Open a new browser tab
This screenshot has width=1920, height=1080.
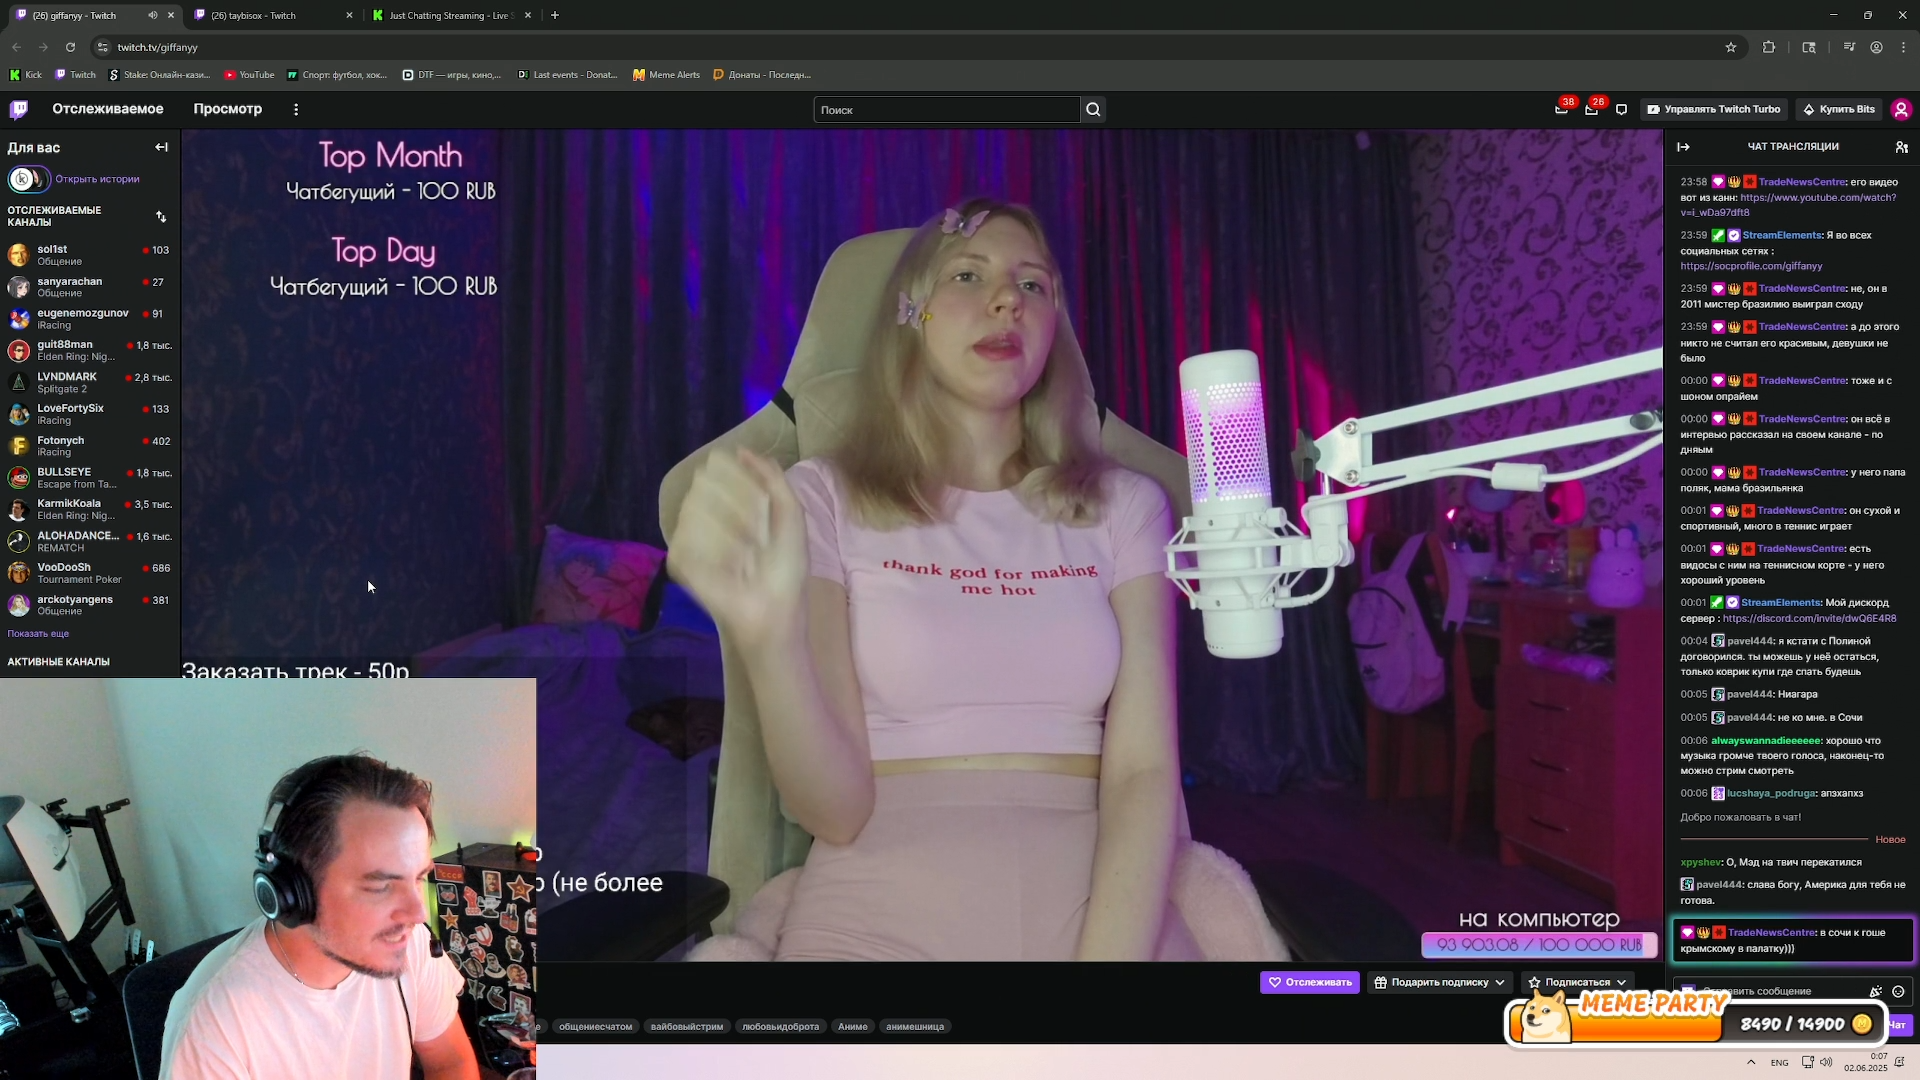point(555,15)
